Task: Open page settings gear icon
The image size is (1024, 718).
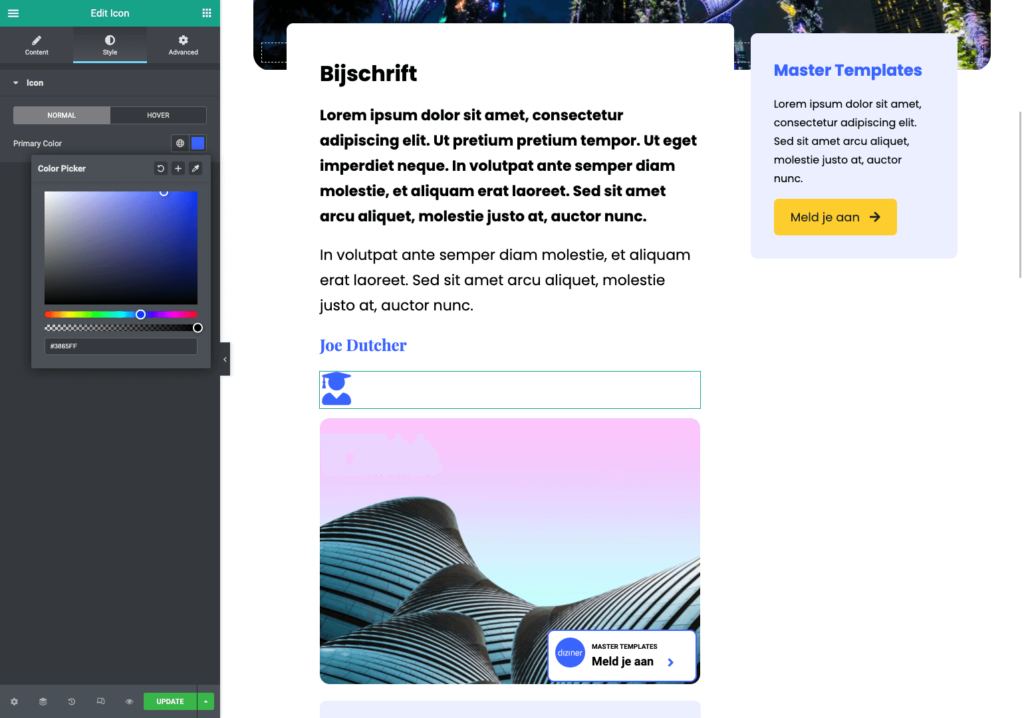Action: (x=14, y=701)
